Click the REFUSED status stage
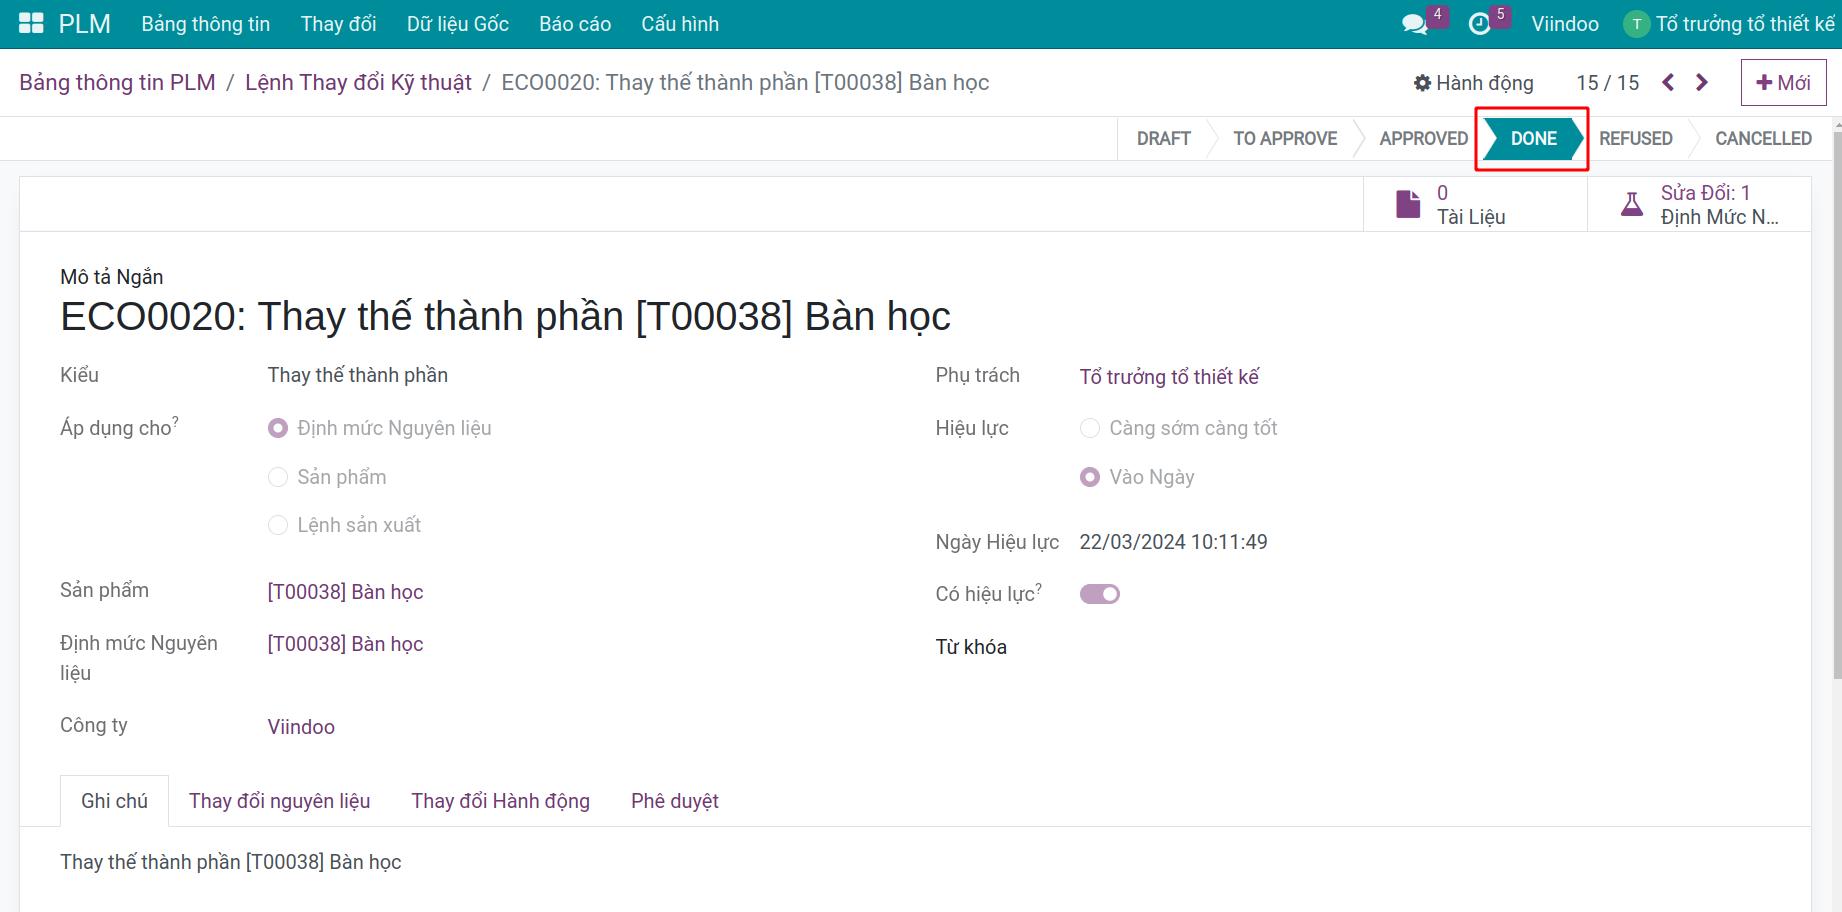Image resolution: width=1842 pixels, height=912 pixels. pyautogui.click(x=1635, y=139)
